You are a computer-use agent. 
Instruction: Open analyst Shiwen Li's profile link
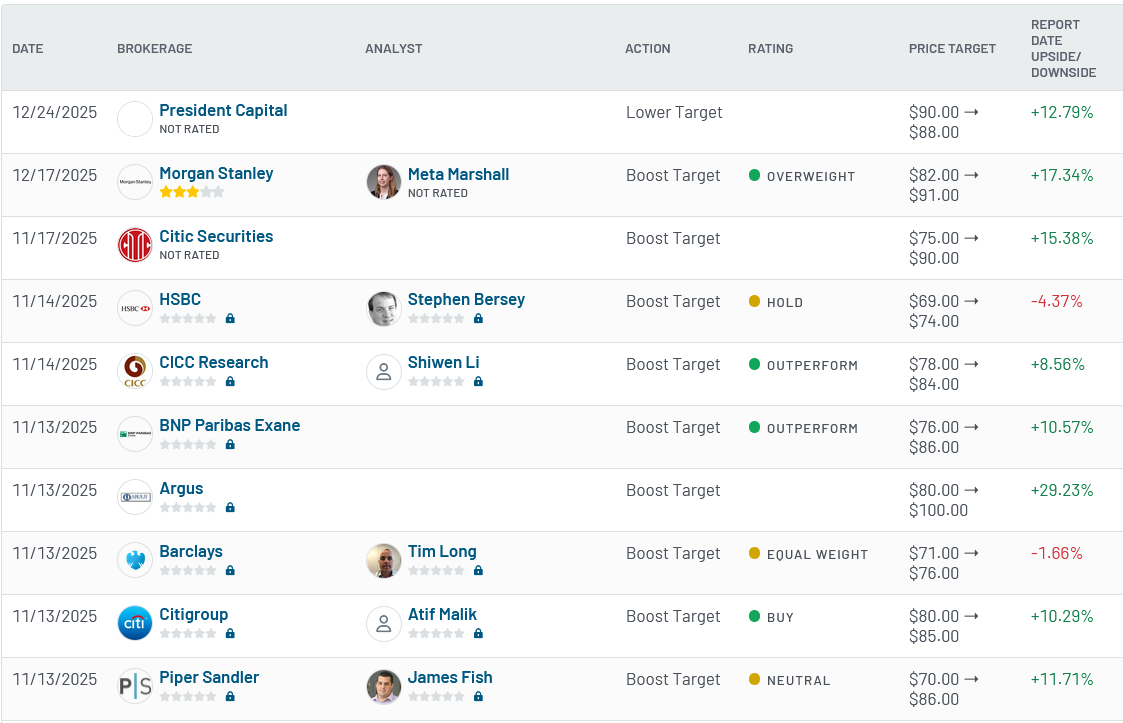coord(443,363)
